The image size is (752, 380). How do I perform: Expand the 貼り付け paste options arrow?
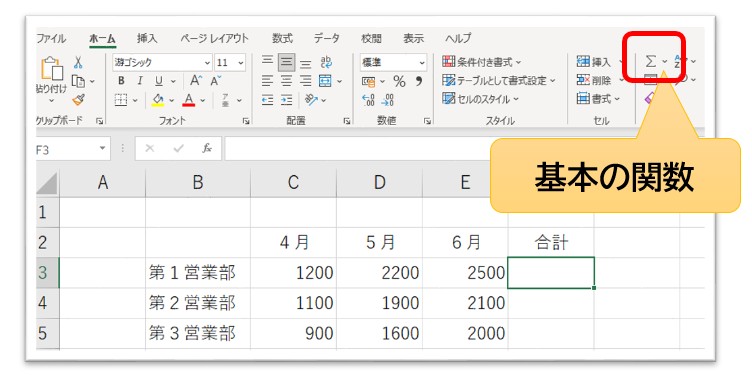point(52,100)
